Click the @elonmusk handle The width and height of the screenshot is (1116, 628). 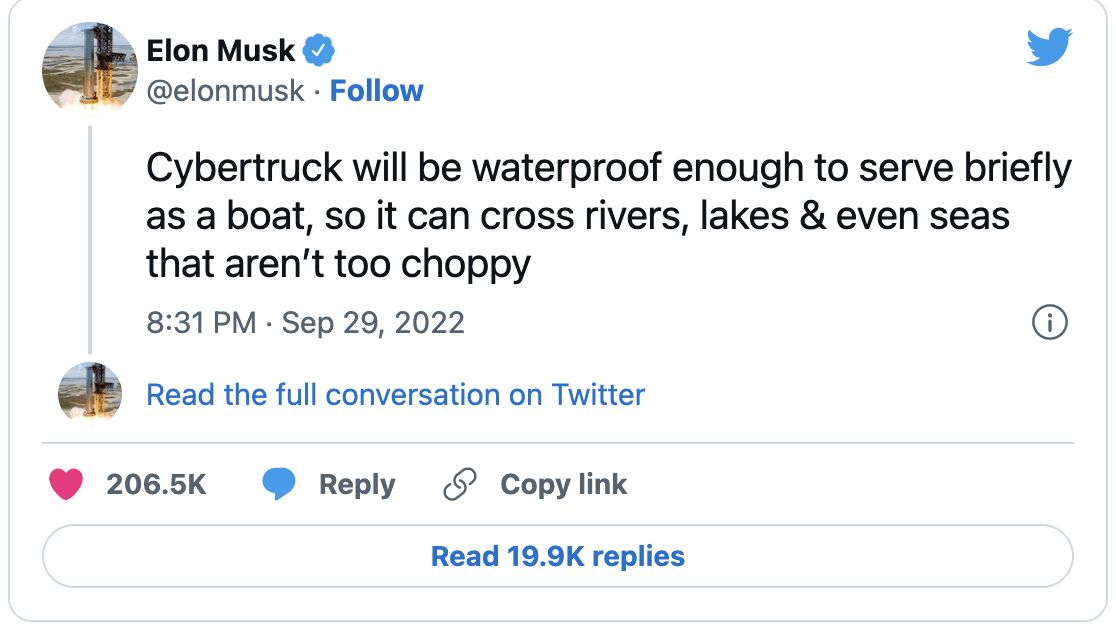[x=225, y=91]
